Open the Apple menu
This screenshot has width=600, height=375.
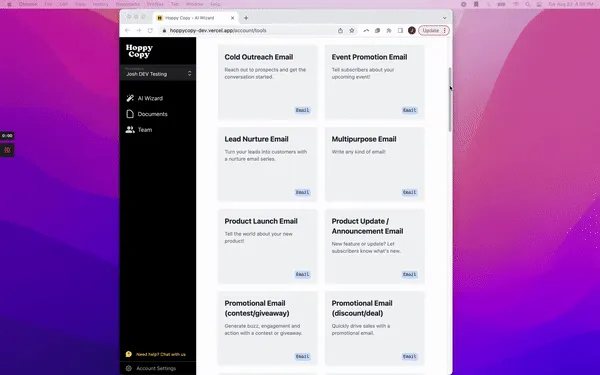click(9, 4)
